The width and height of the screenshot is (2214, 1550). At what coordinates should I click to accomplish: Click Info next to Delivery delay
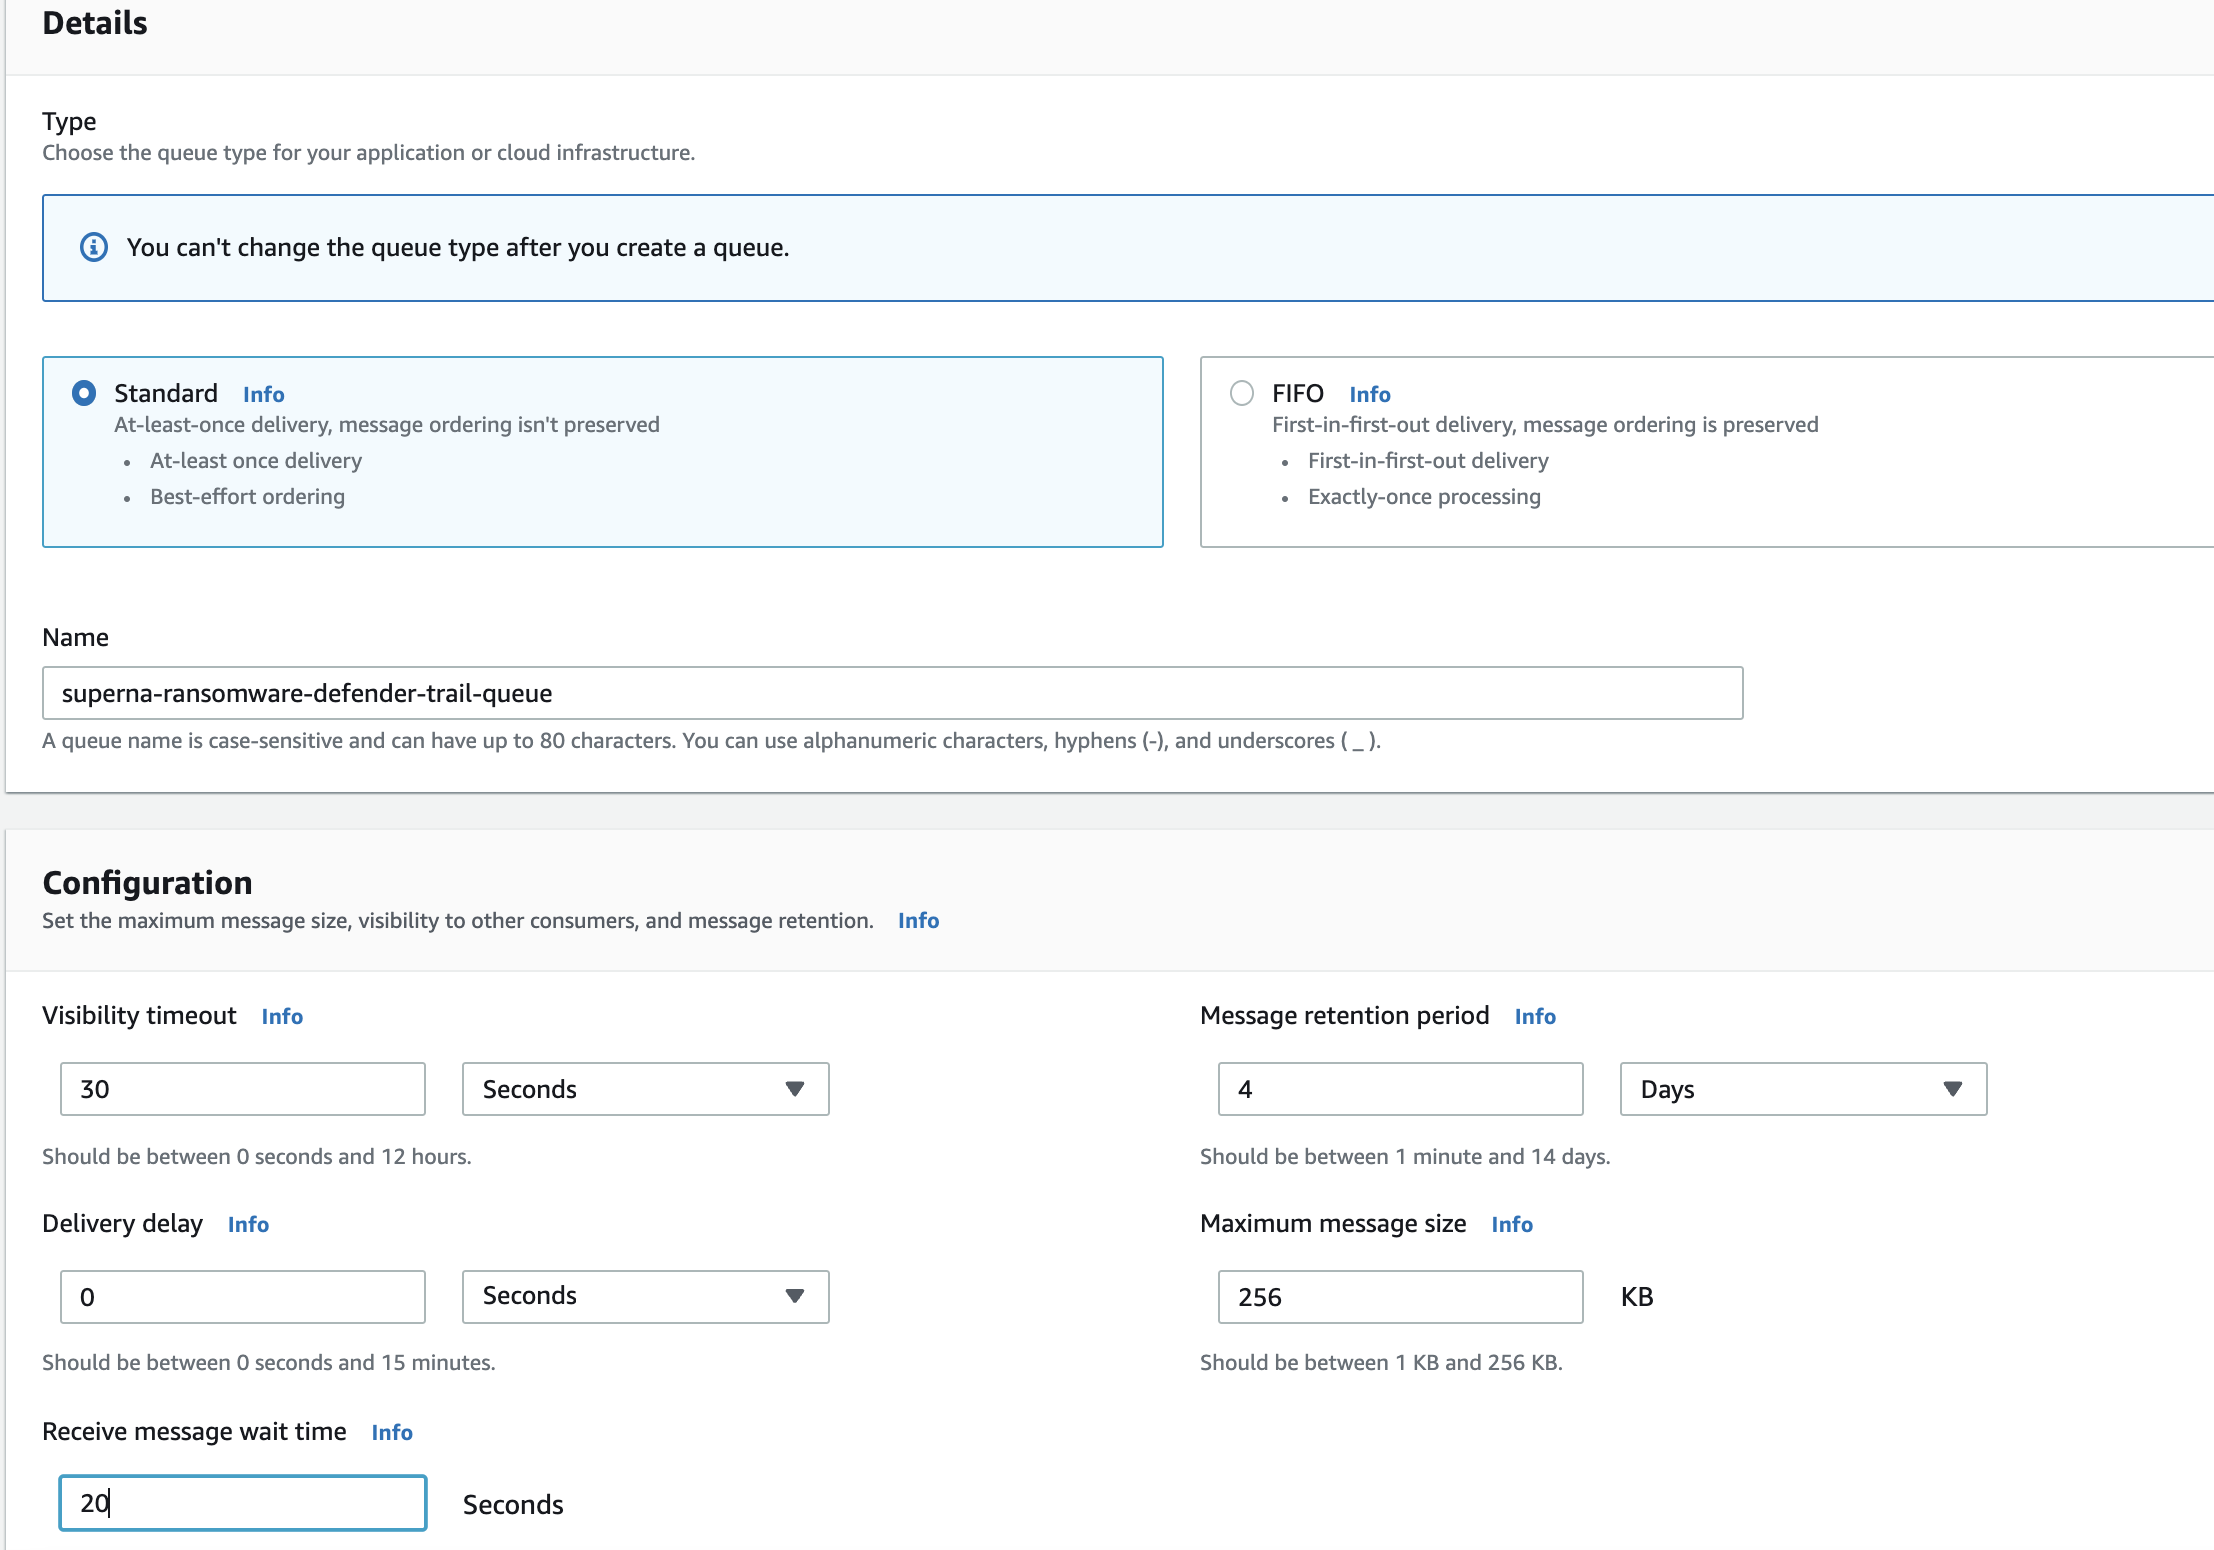(247, 1224)
